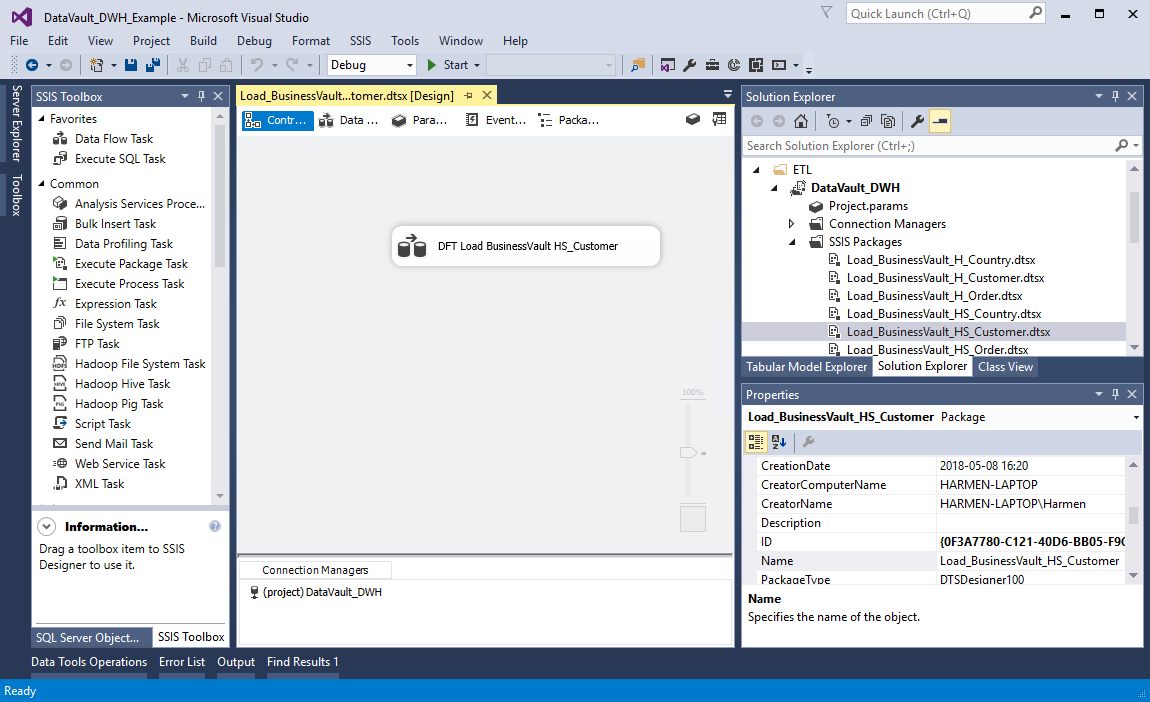Save the current file with floppy icon
Screen dimensions: 1150x702
coord(131,65)
